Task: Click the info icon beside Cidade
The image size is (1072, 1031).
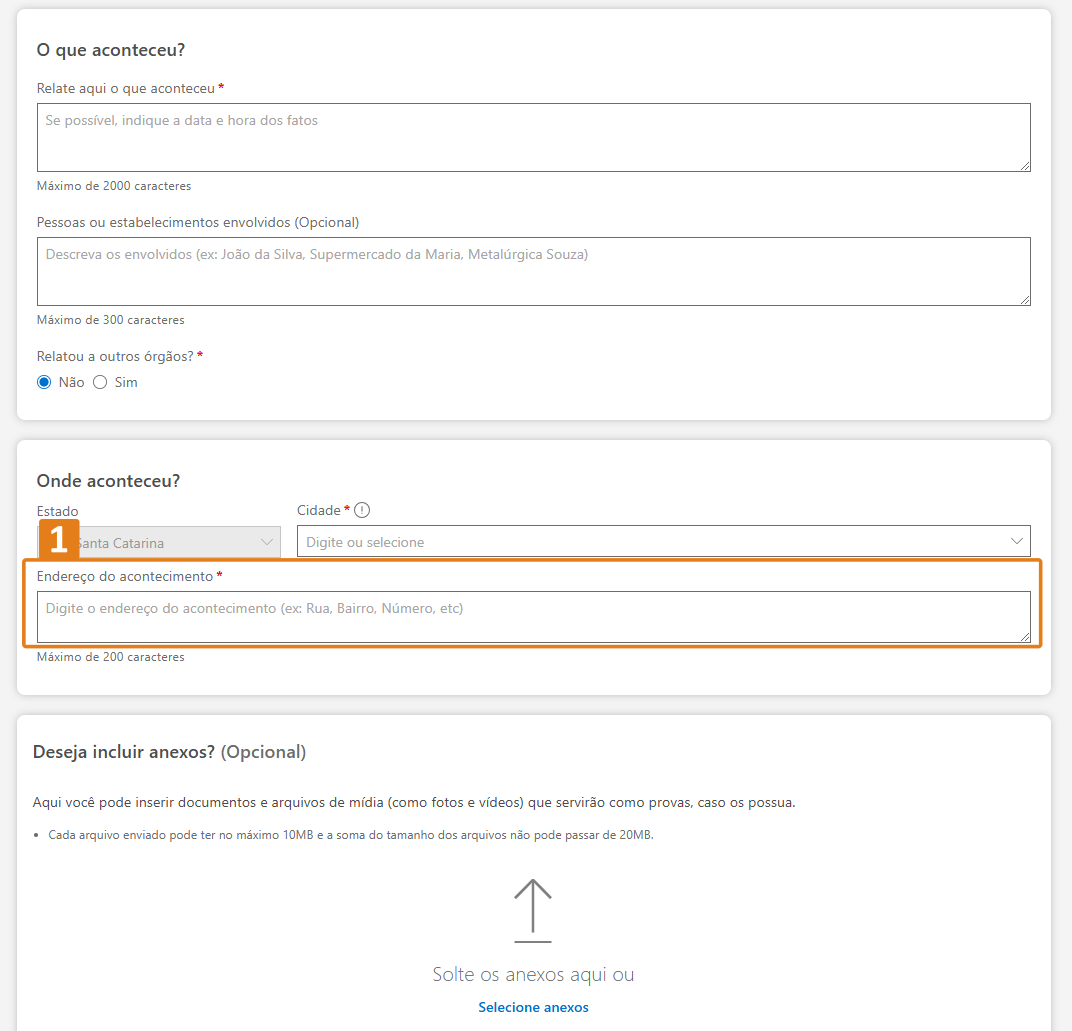Action: pyautogui.click(x=362, y=510)
